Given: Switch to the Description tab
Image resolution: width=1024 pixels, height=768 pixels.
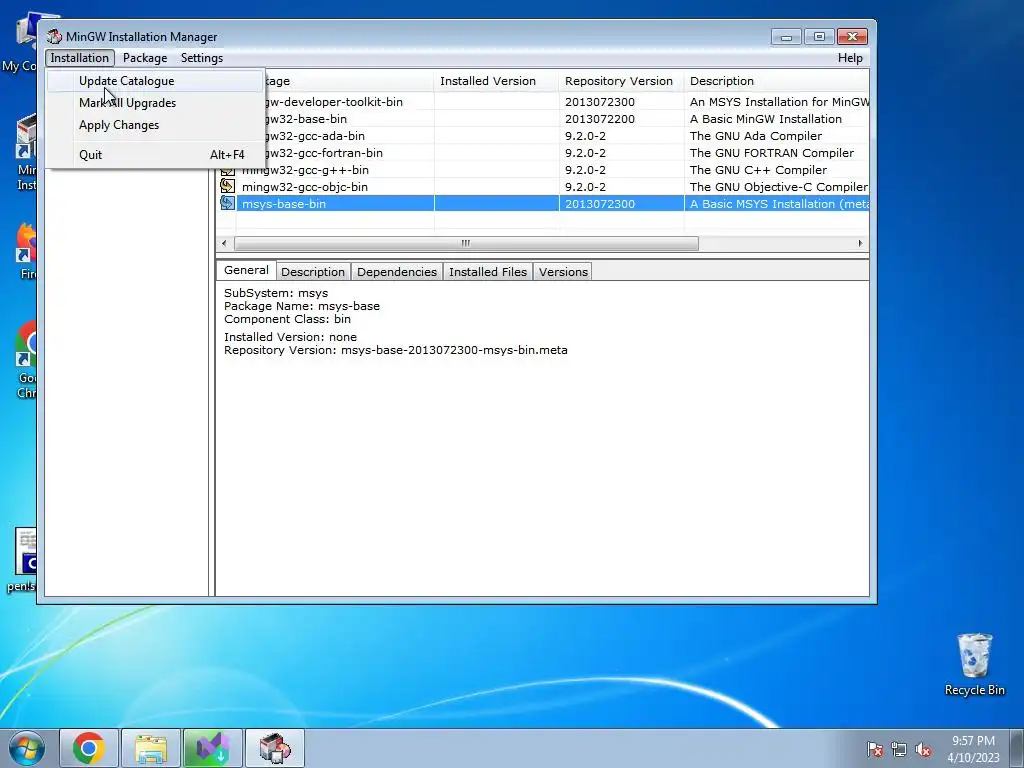Looking at the screenshot, I should (313, 272).
